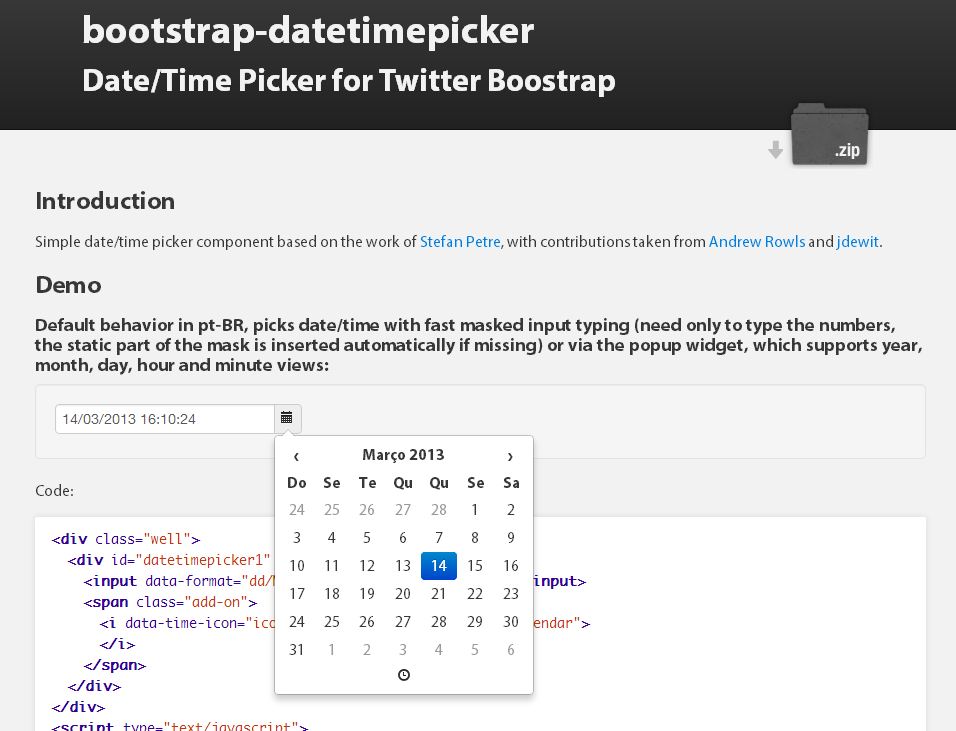Pick day 22 in calendar

(x=475, y=594)
